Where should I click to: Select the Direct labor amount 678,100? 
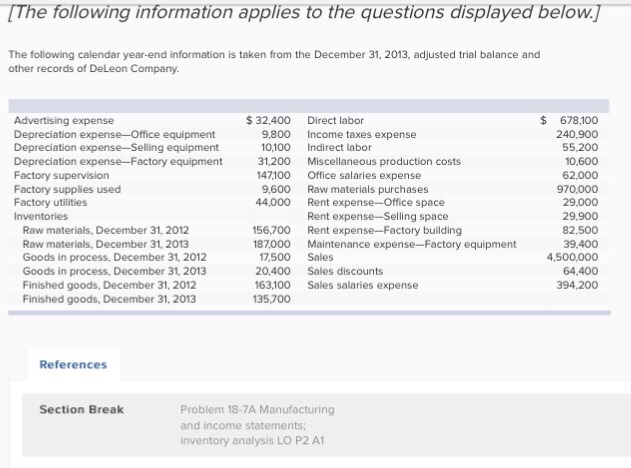coord(579,120)
